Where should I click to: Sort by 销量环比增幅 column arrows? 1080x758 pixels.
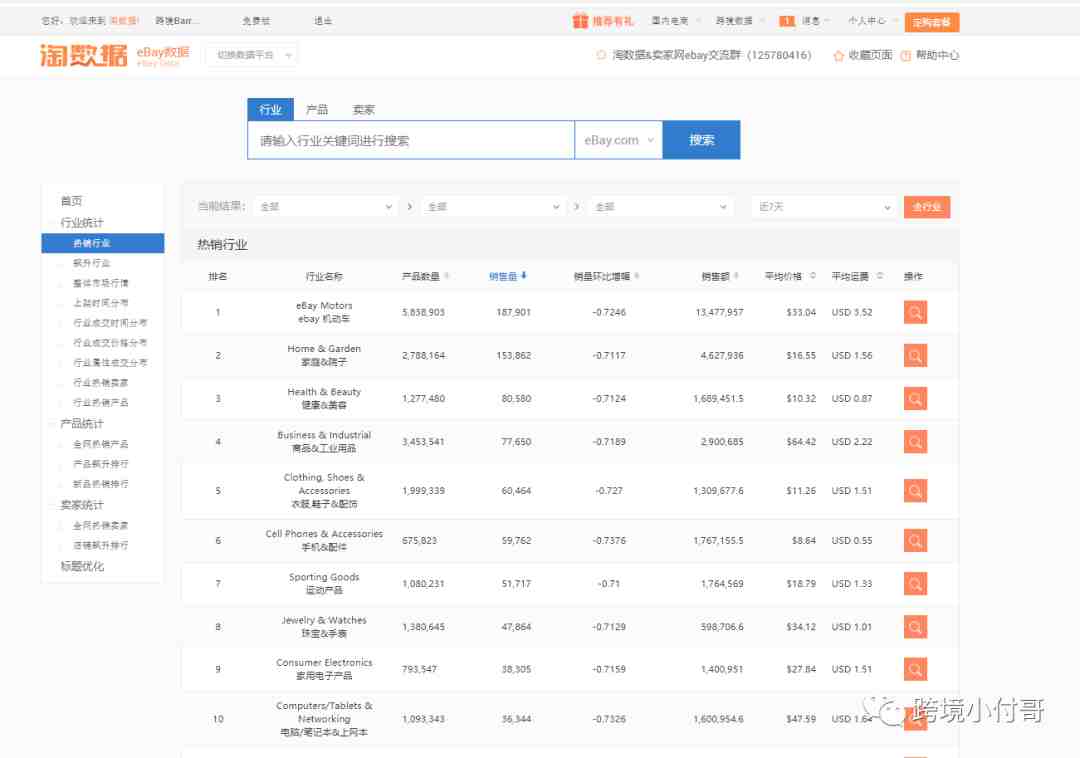pos(636,276)
